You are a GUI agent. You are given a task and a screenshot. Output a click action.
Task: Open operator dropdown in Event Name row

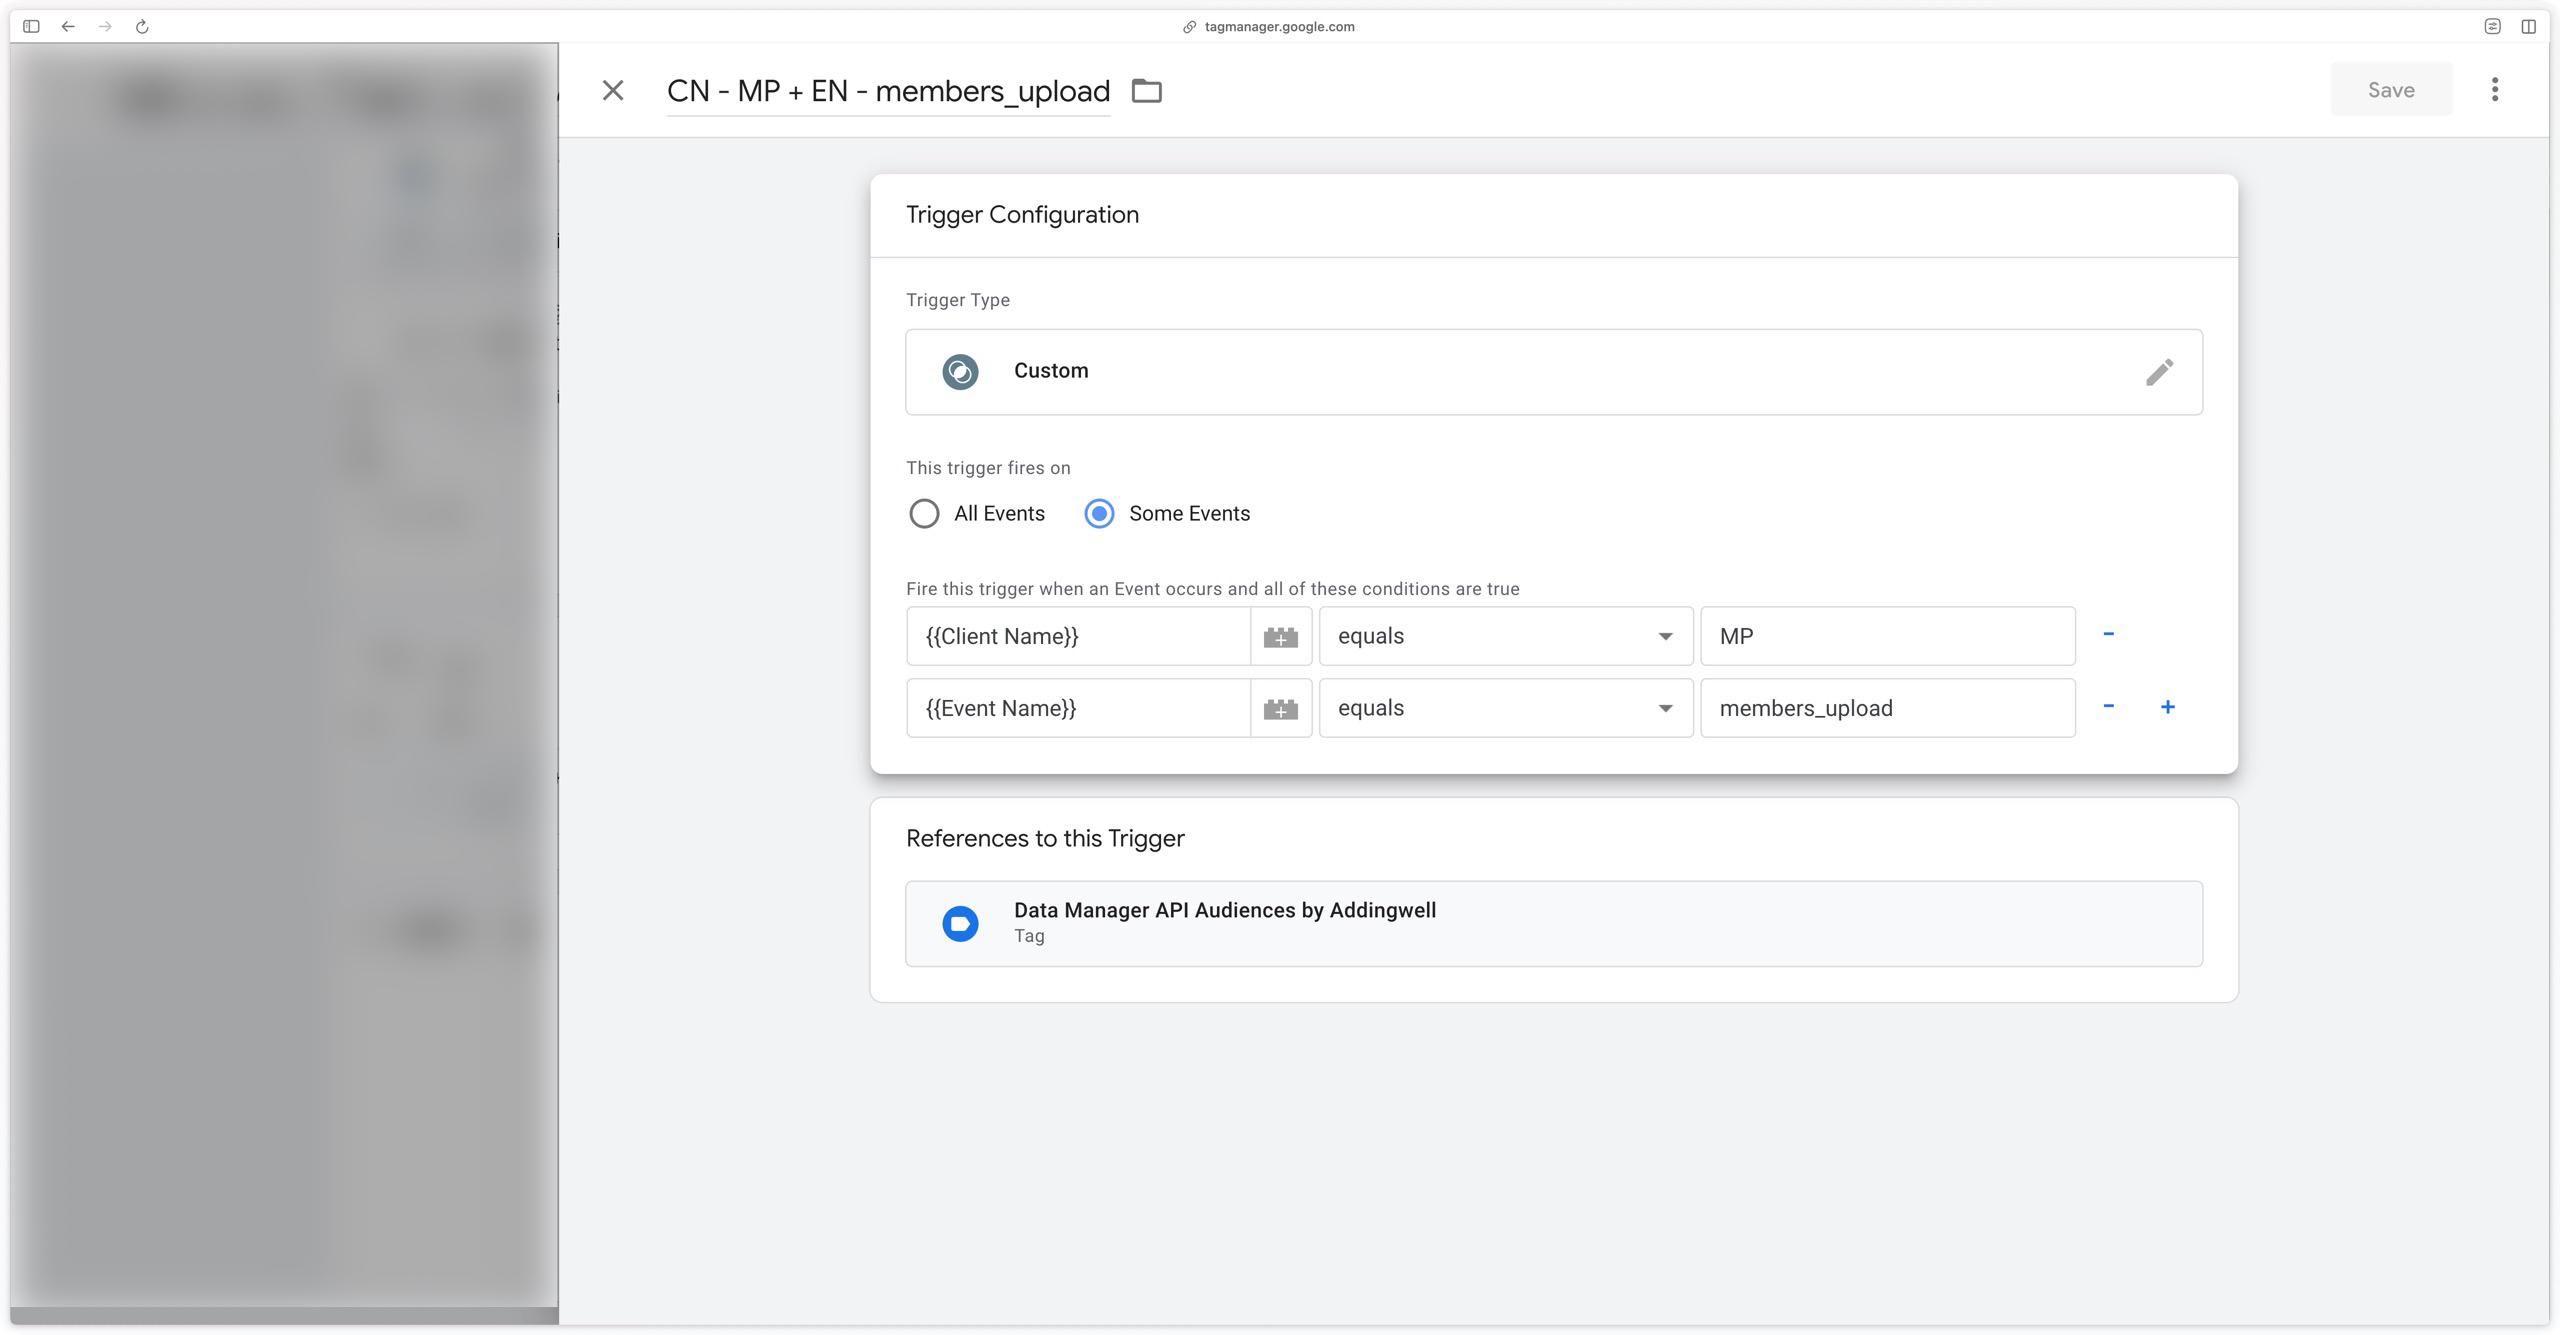tap(1506, 708)
